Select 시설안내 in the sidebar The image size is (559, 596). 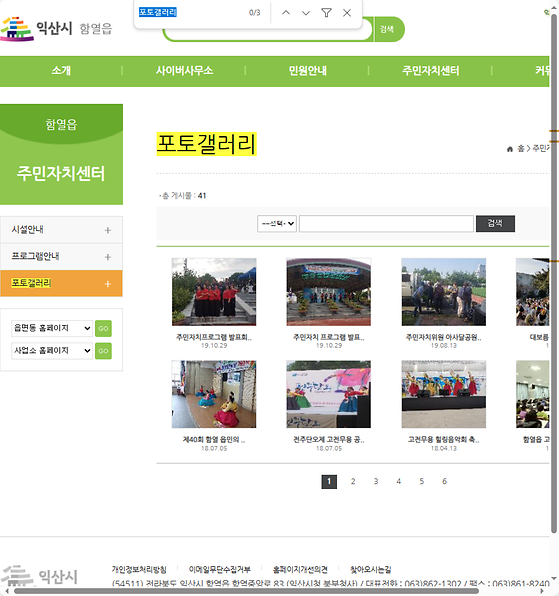(27, 229)
